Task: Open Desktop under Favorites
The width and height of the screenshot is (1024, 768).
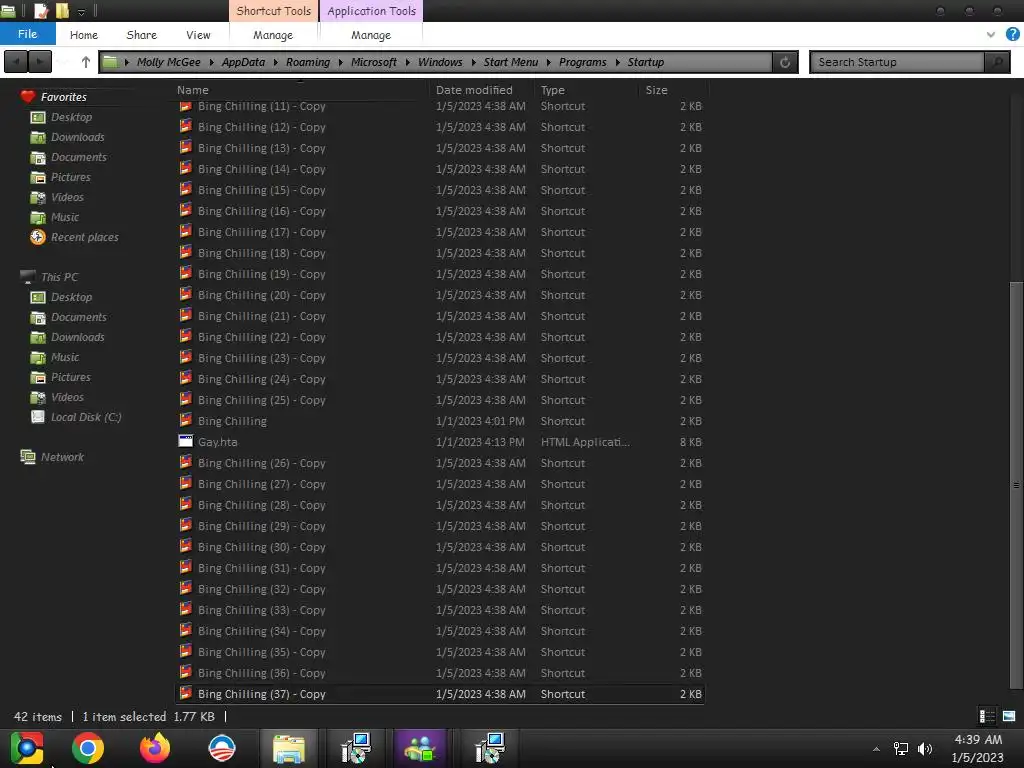Action: click(71, 117)
